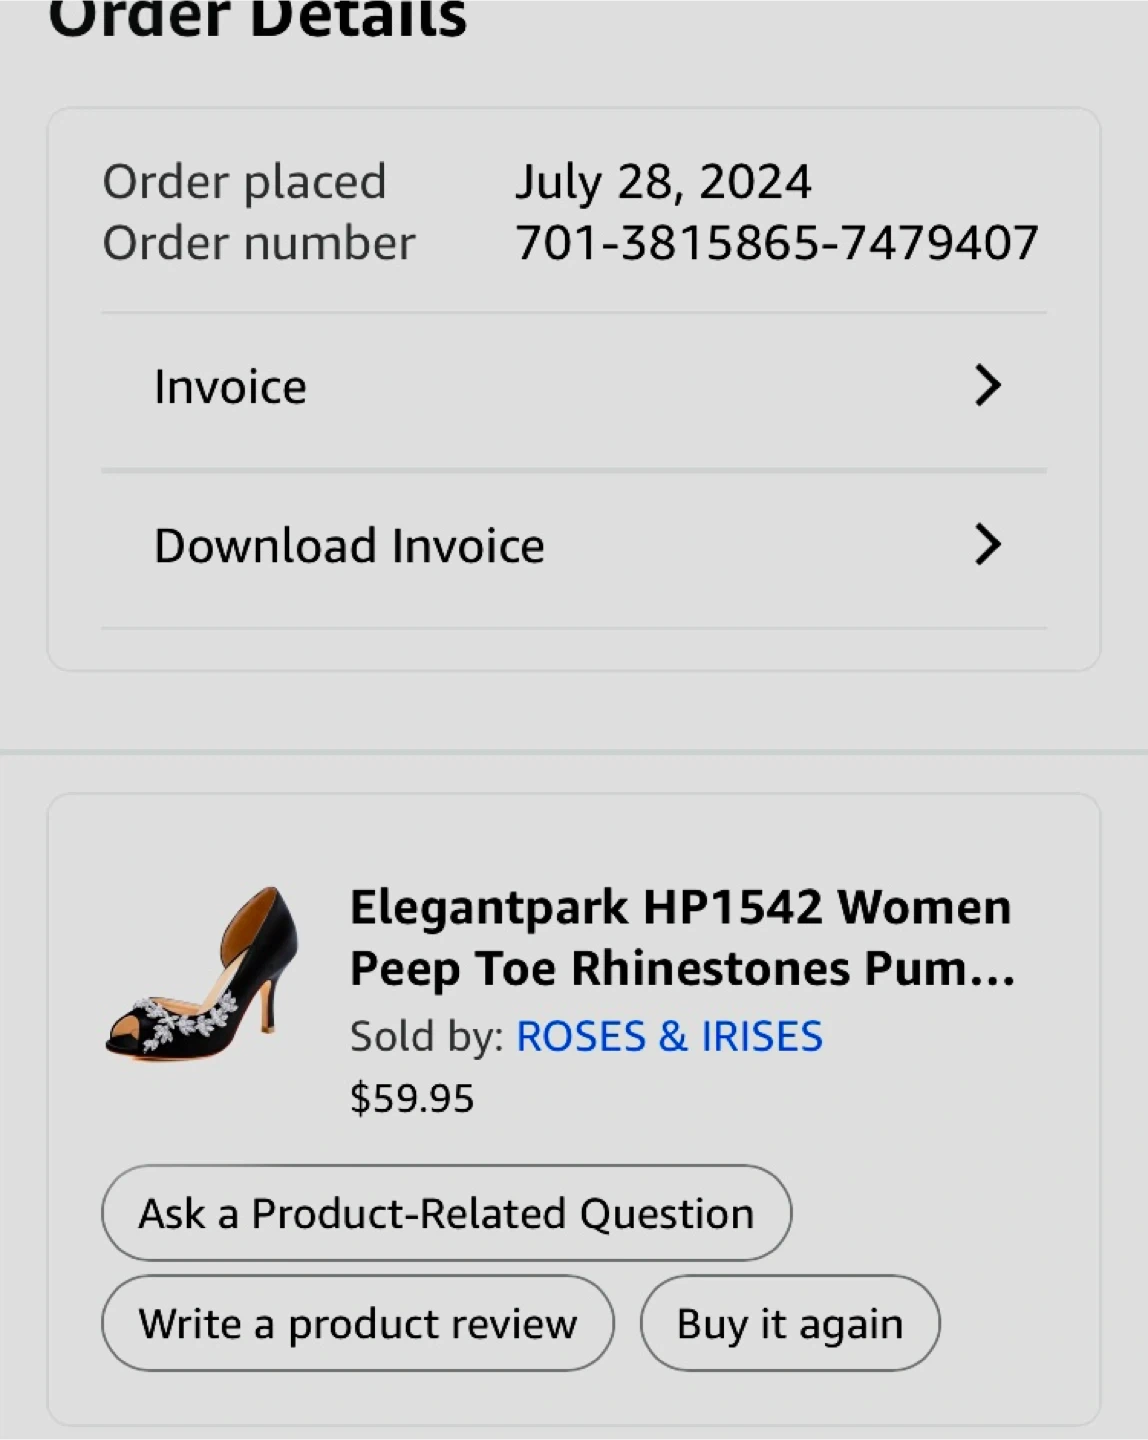Tap the ellipsis ending the product title
This screenshot has width=1148, height=1440.
[992, 970]
